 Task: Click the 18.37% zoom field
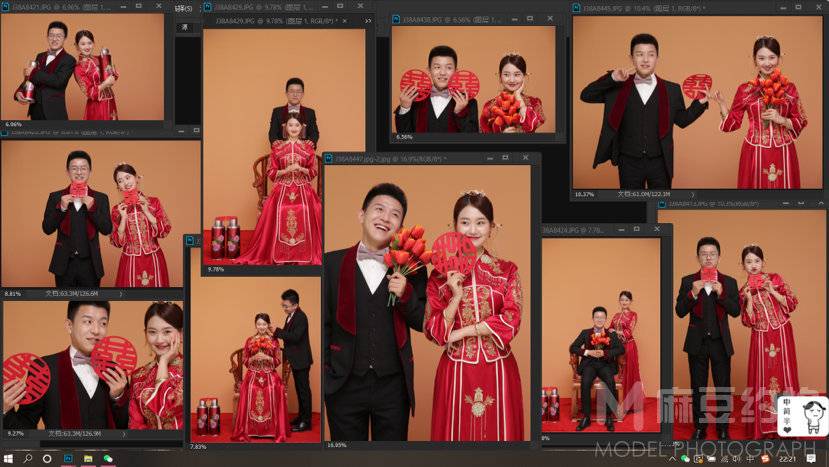coord(584,195)
